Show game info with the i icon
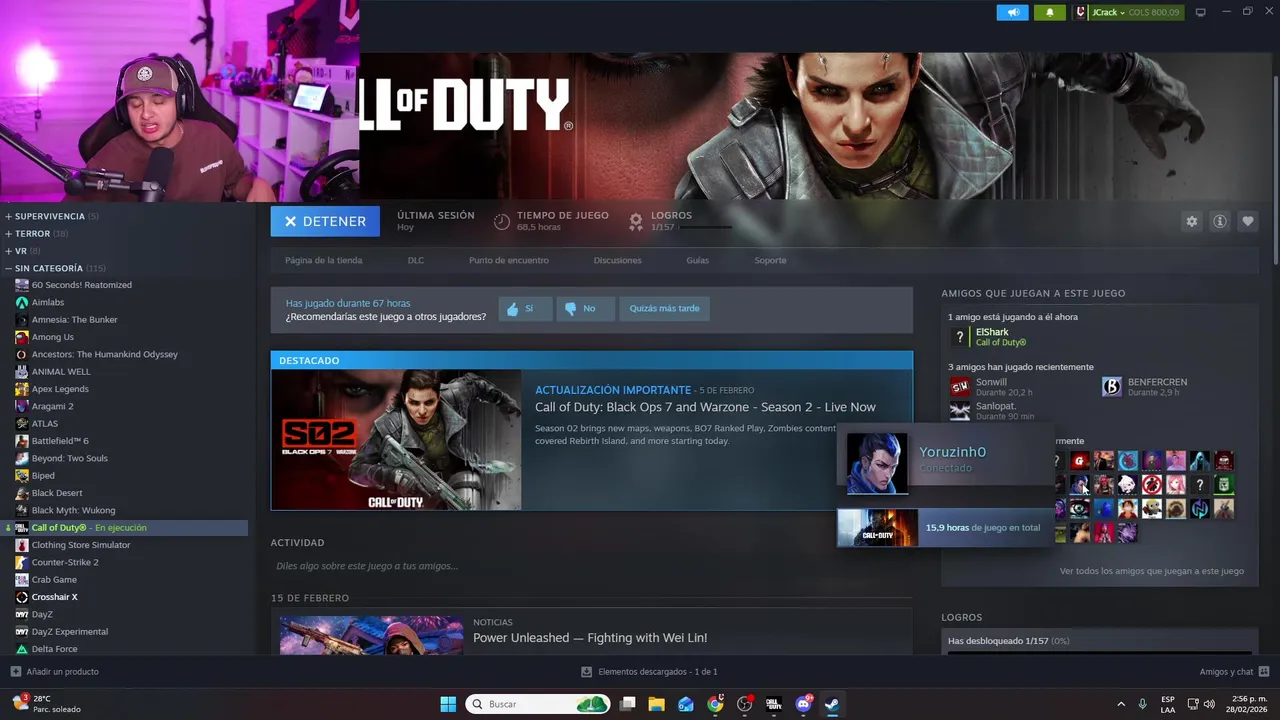 (x=1219, y=221)
